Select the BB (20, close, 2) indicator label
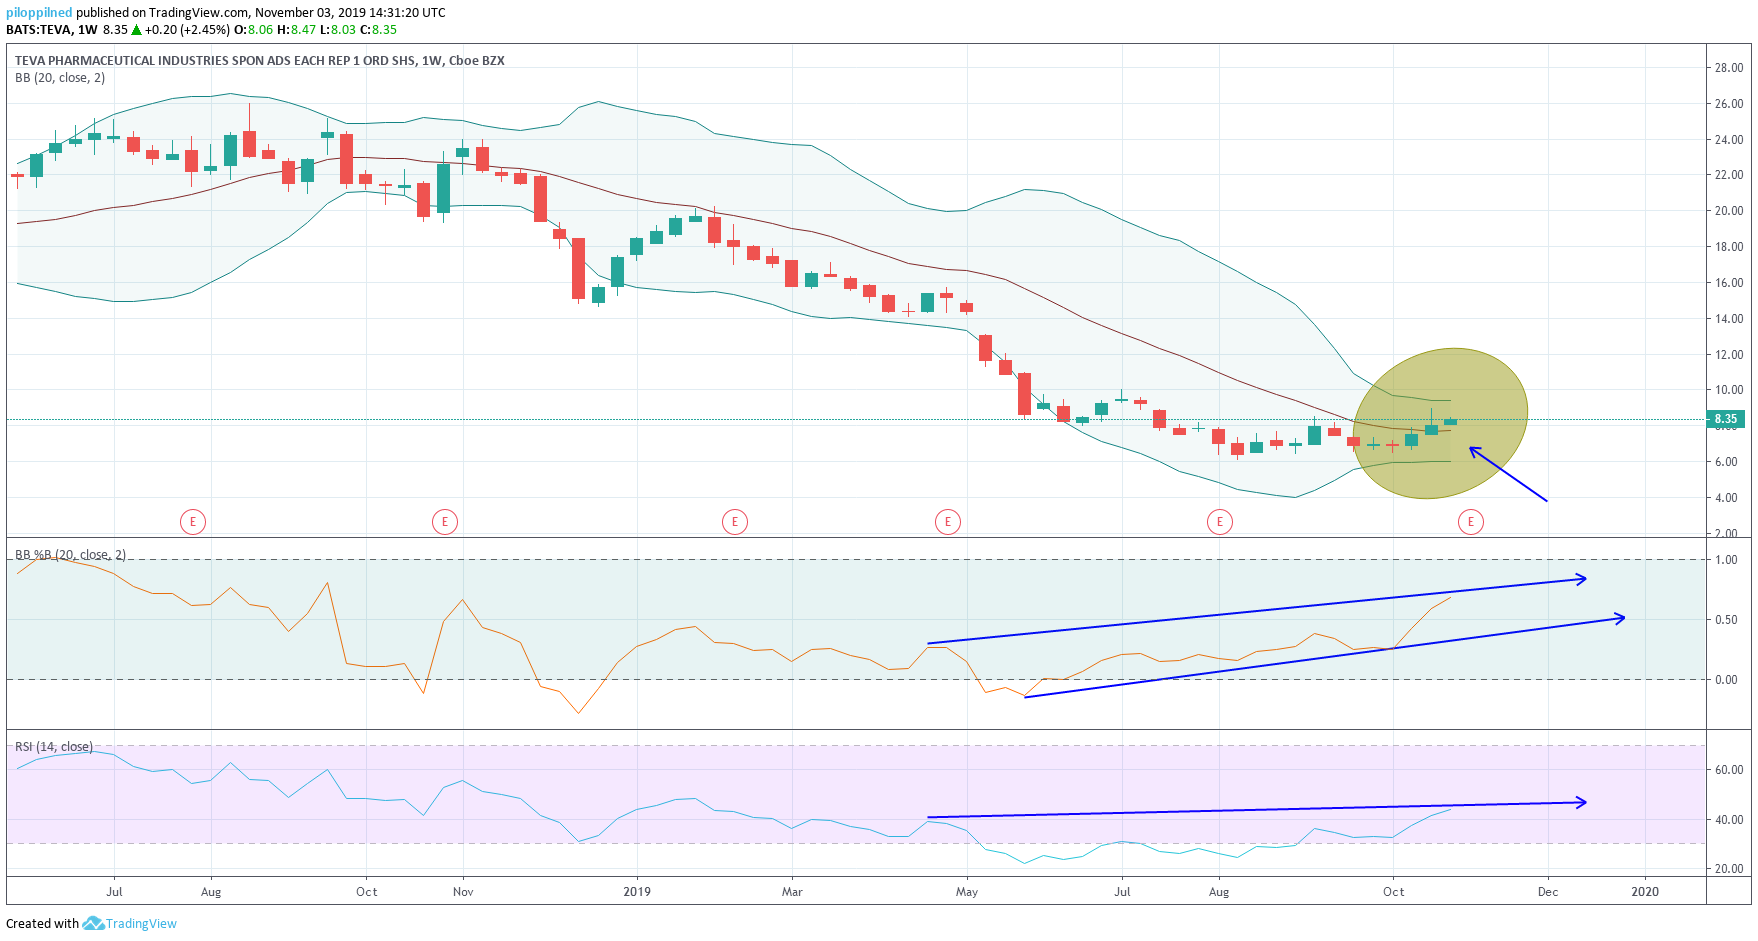Image resolution: width=1758 pixels, height=941 pixels. tap(60, 78)
